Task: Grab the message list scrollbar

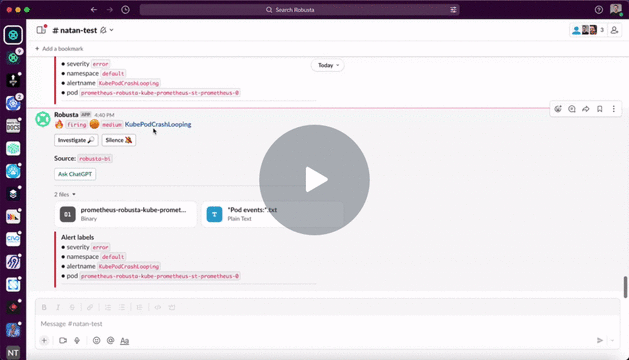Action: pyautogui.click(x=625, y=287)
